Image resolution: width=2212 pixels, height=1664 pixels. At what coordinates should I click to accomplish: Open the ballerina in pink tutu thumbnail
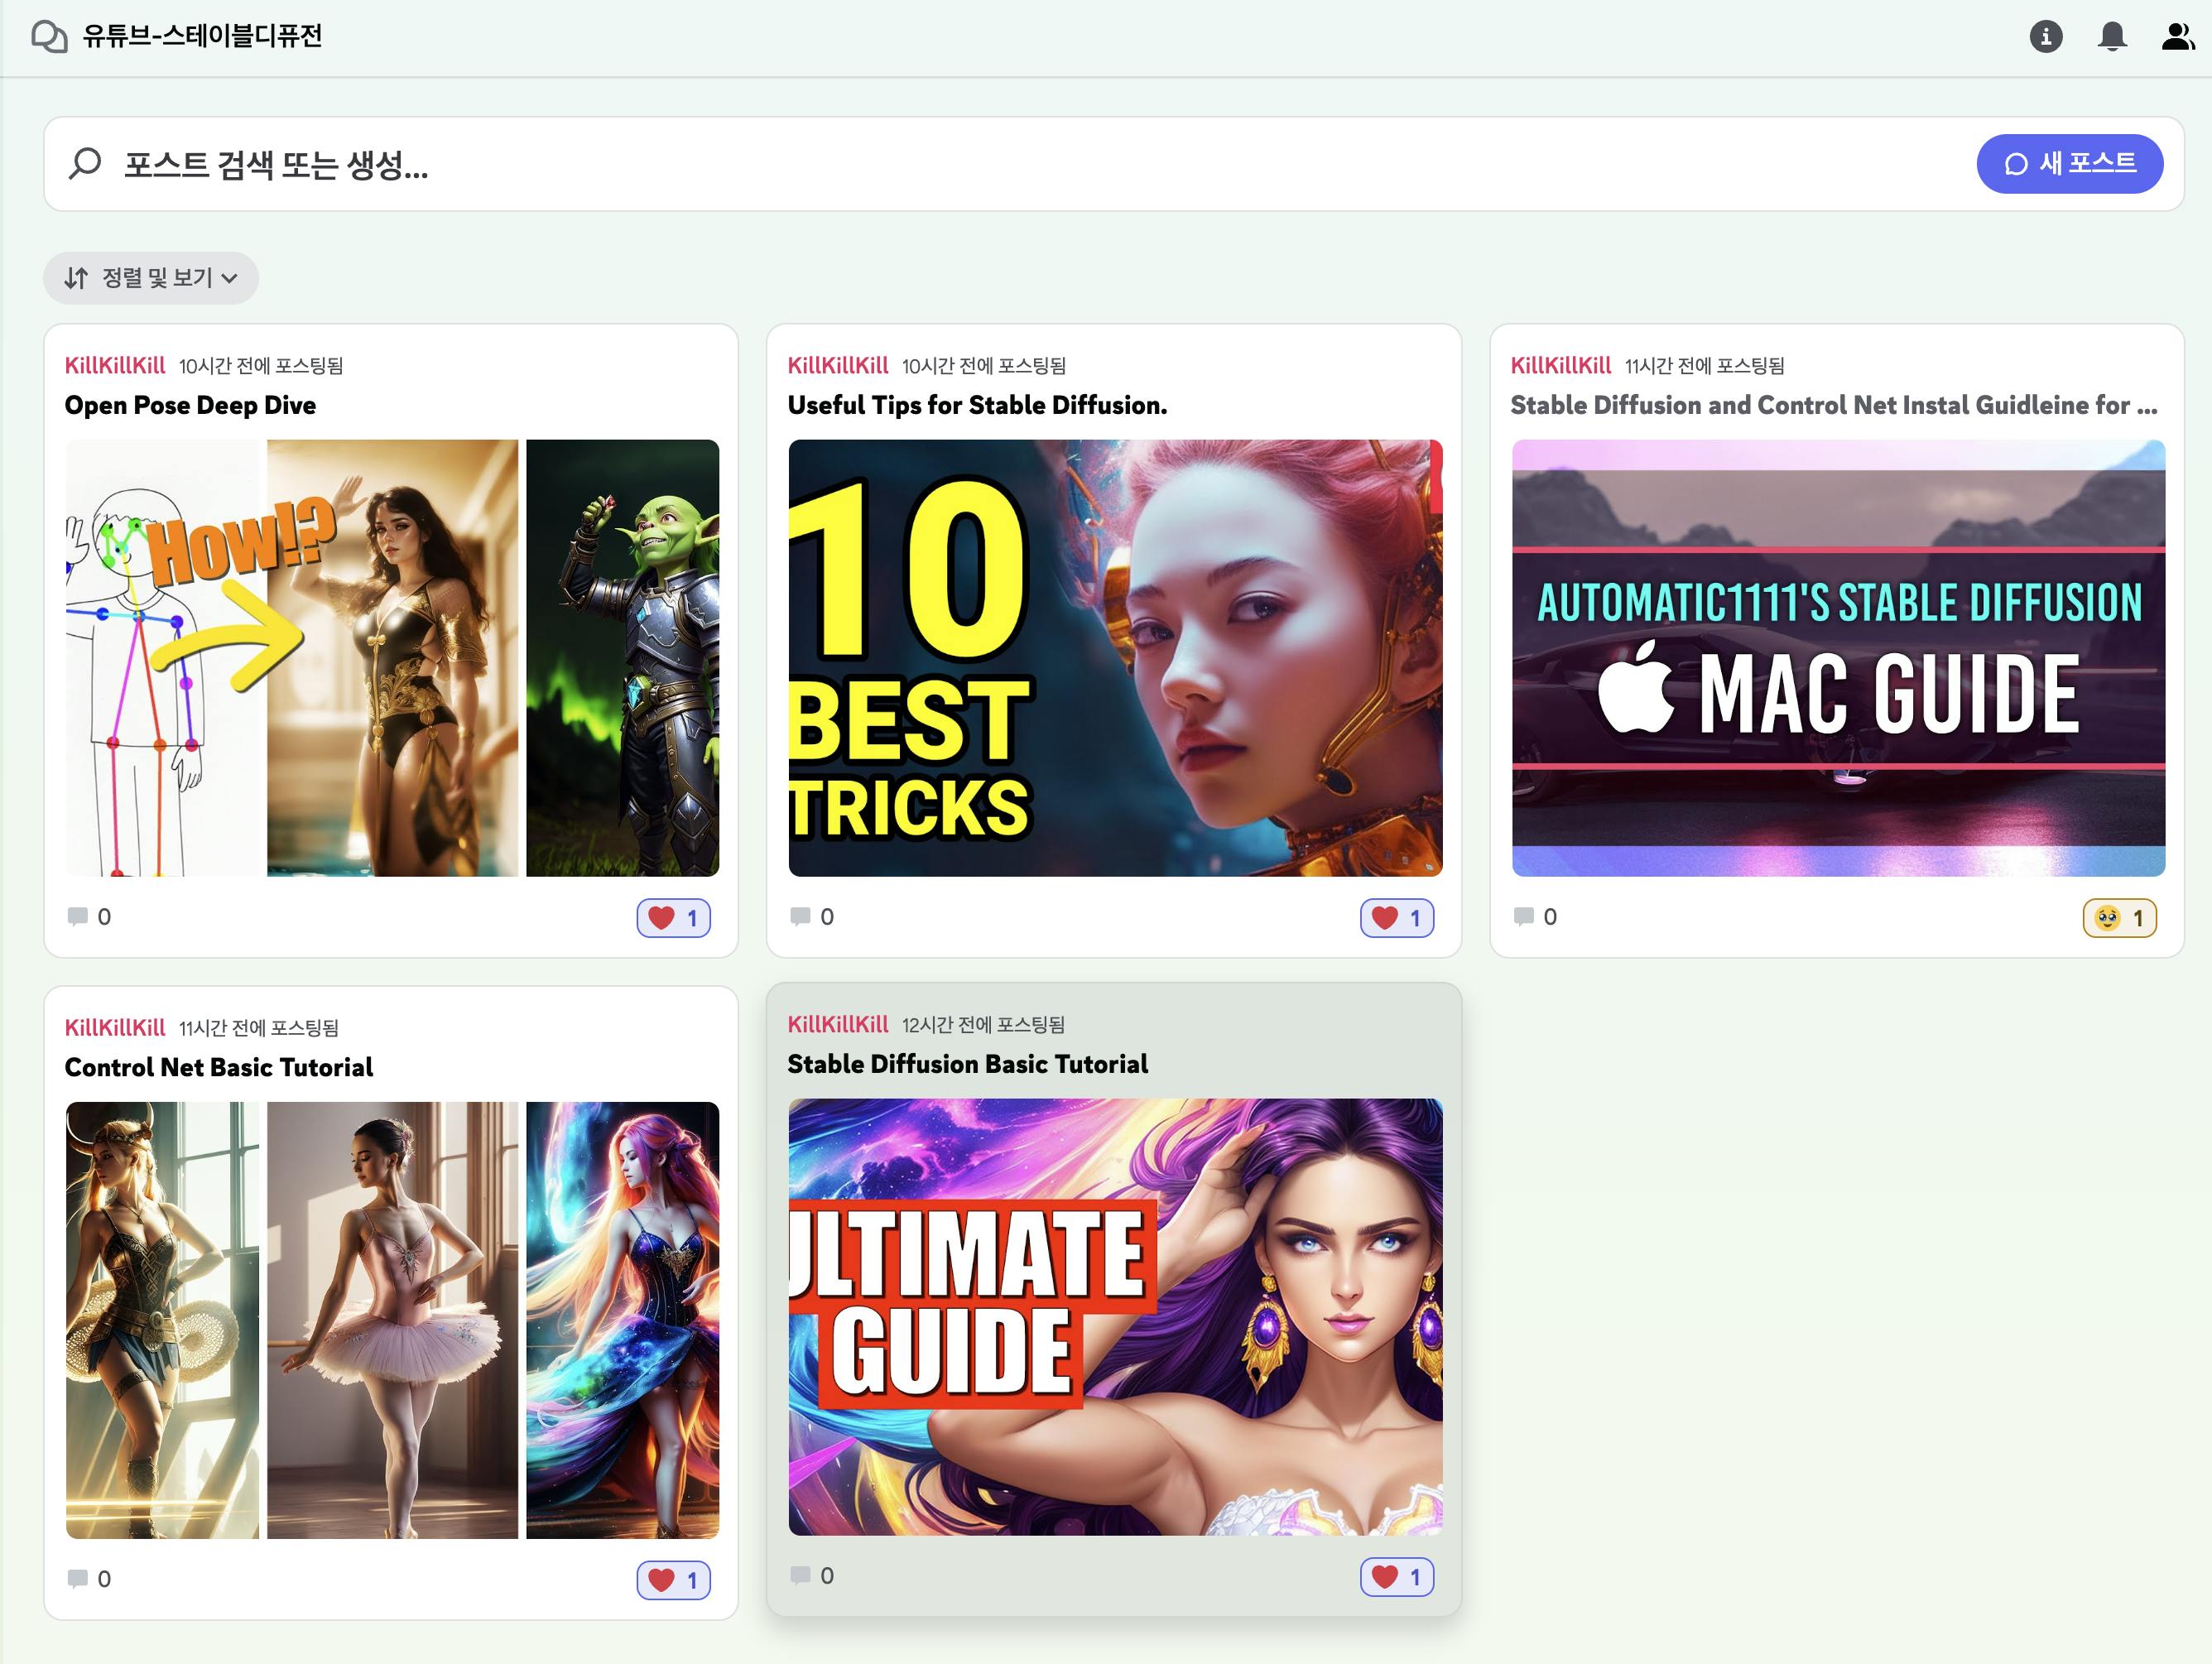pyautogui.click(x=392, y=1320)
